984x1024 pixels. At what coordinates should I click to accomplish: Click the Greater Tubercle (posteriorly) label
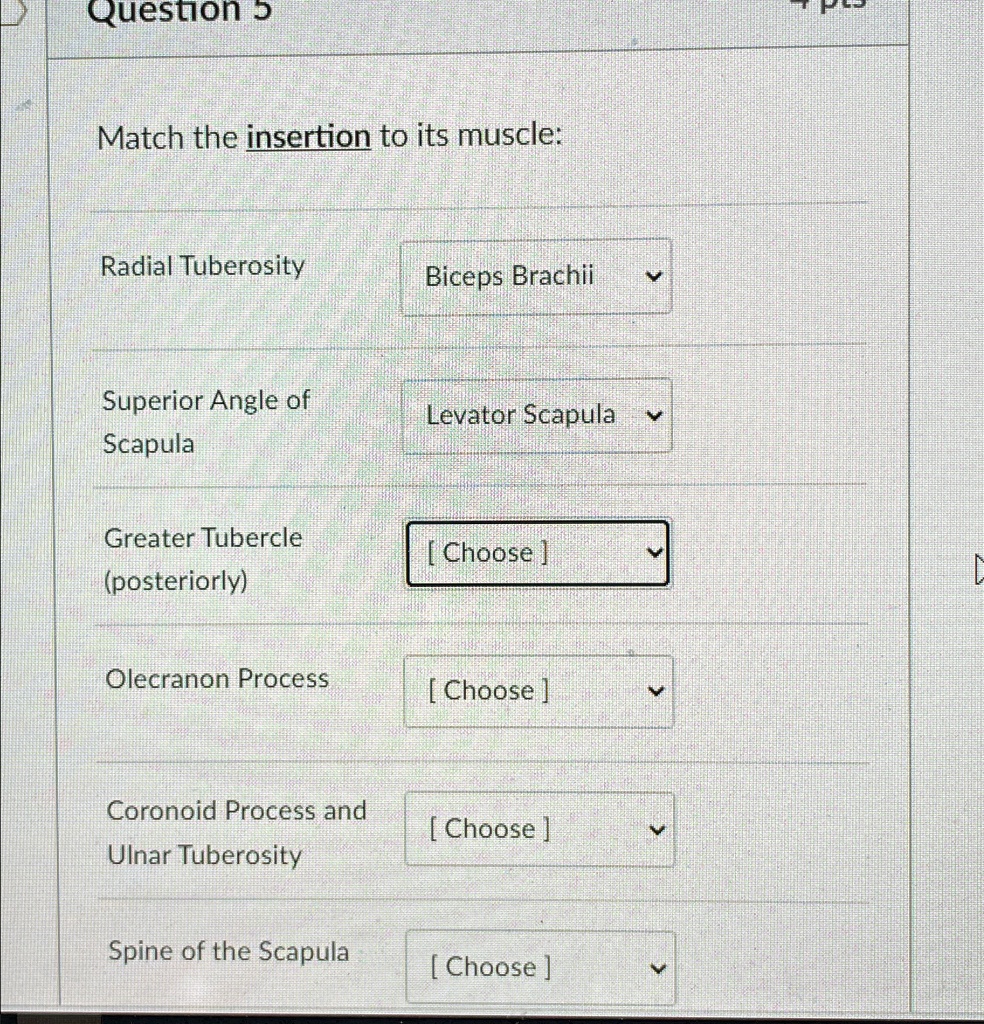(x=202, y=558)
